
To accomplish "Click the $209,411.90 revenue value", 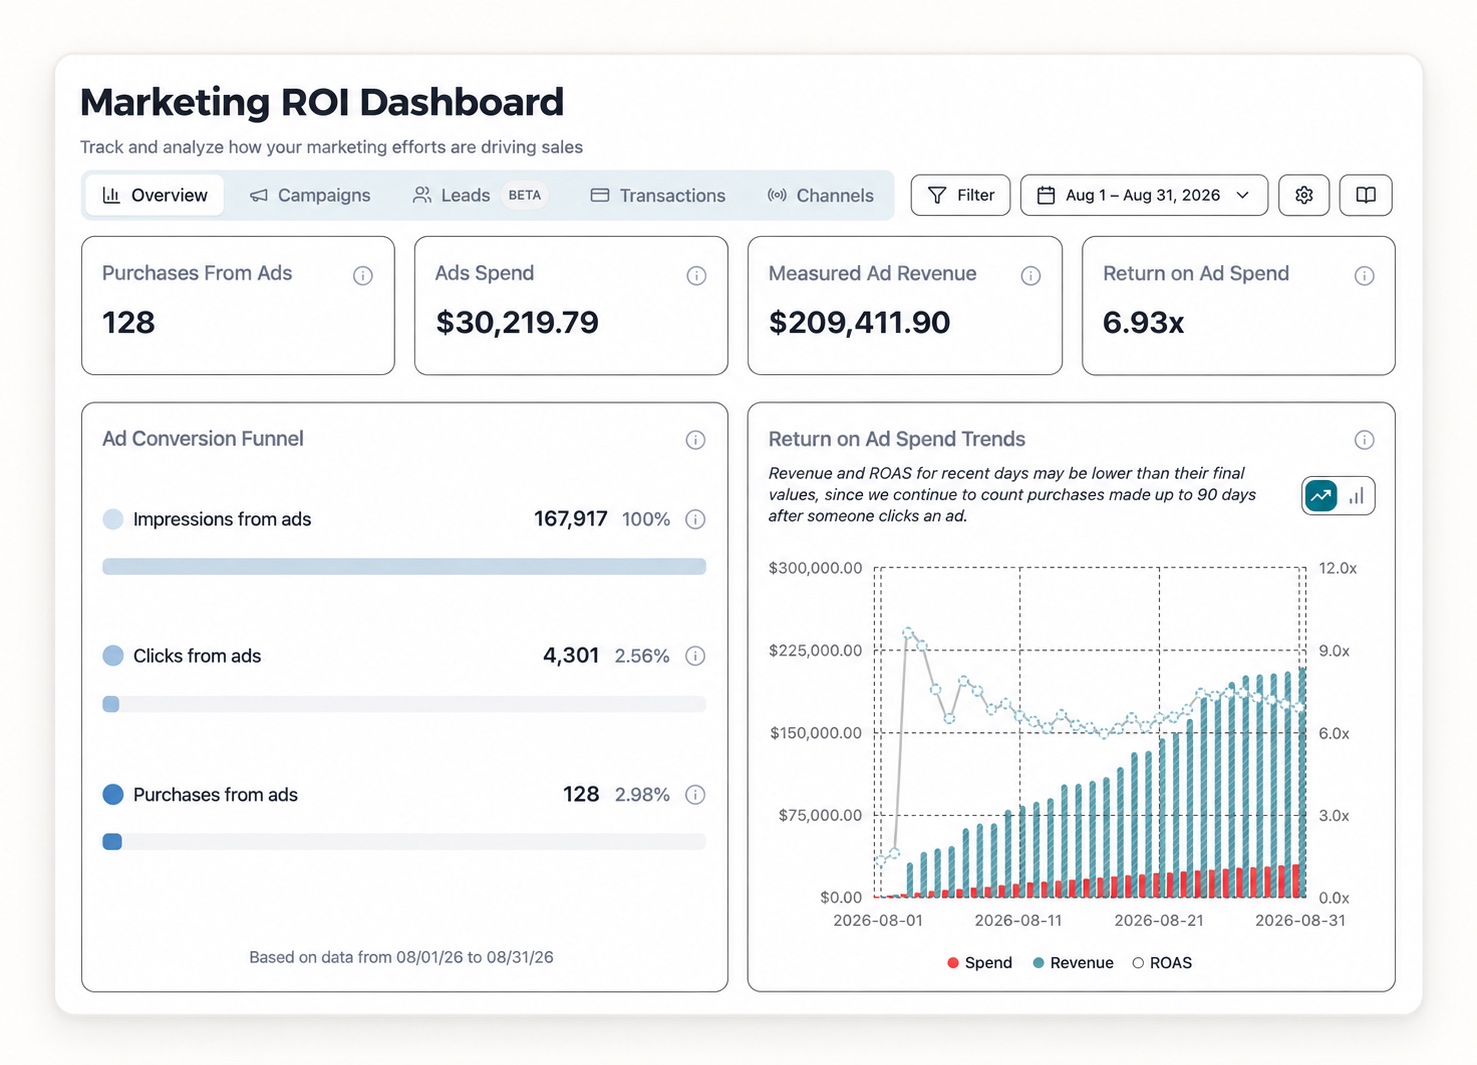I will click(859, 322).
